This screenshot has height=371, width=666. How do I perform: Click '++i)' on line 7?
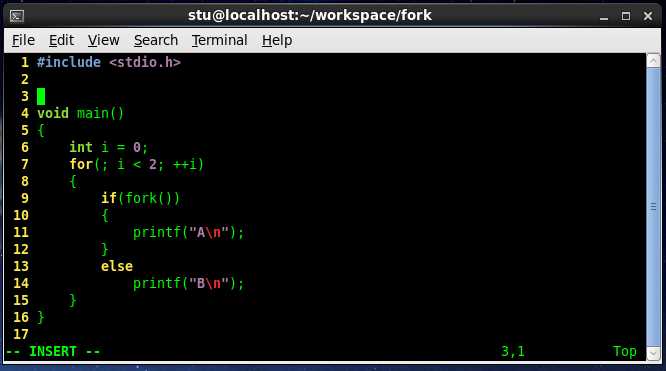188,164
